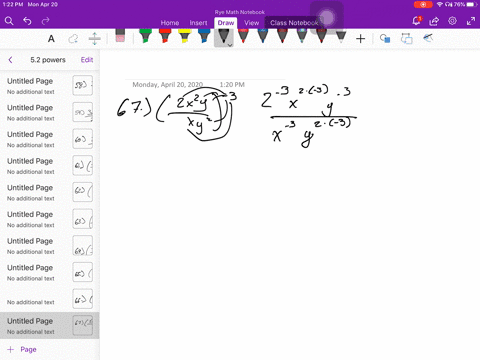
Task: Choose the insert space tool
Action: (x=95, y=39)
